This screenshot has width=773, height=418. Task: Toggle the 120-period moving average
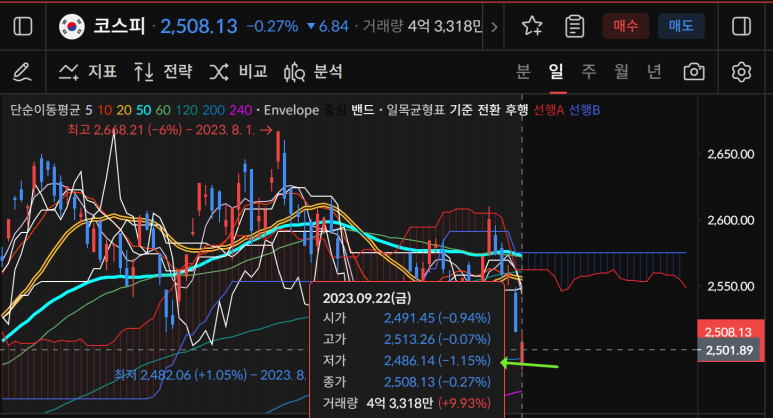coord(186,110)
